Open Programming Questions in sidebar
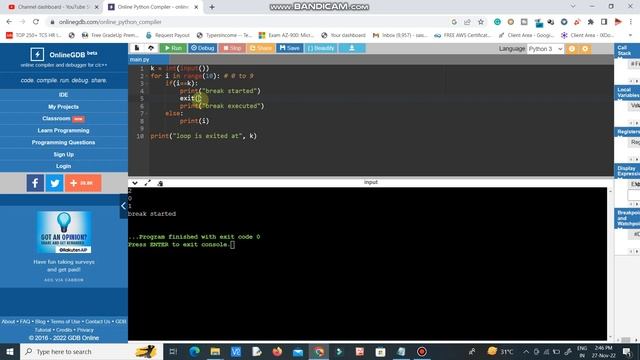This screenshot has height=360, width=640. click(63, 142)
